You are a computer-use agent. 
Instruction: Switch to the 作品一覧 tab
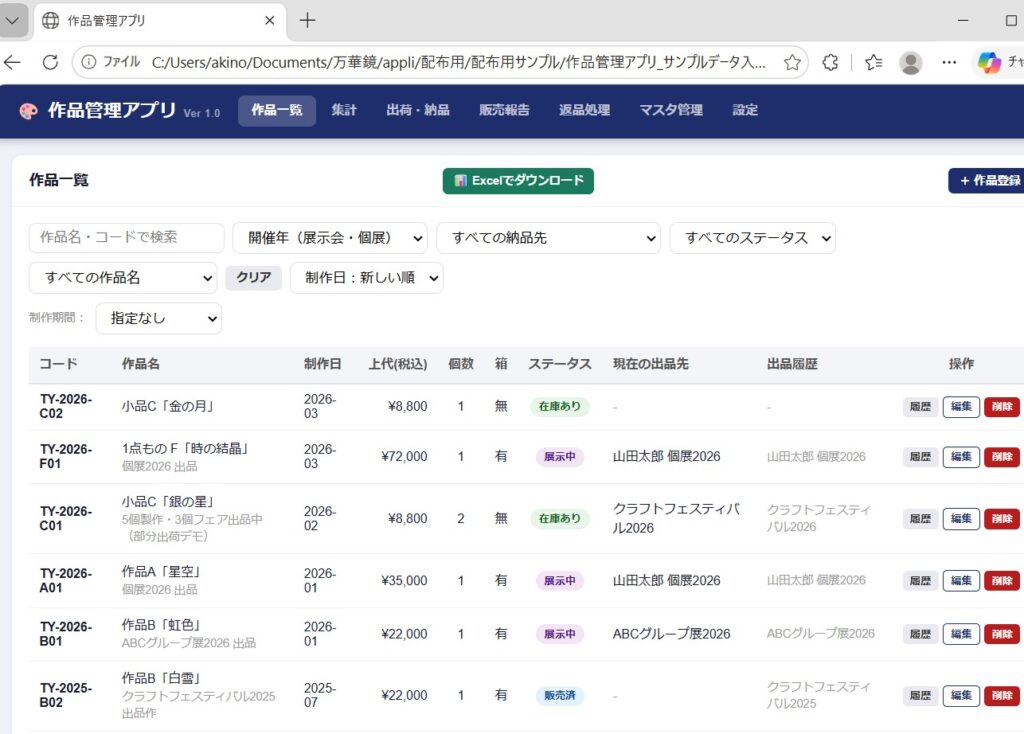click(x=277, y=110)
